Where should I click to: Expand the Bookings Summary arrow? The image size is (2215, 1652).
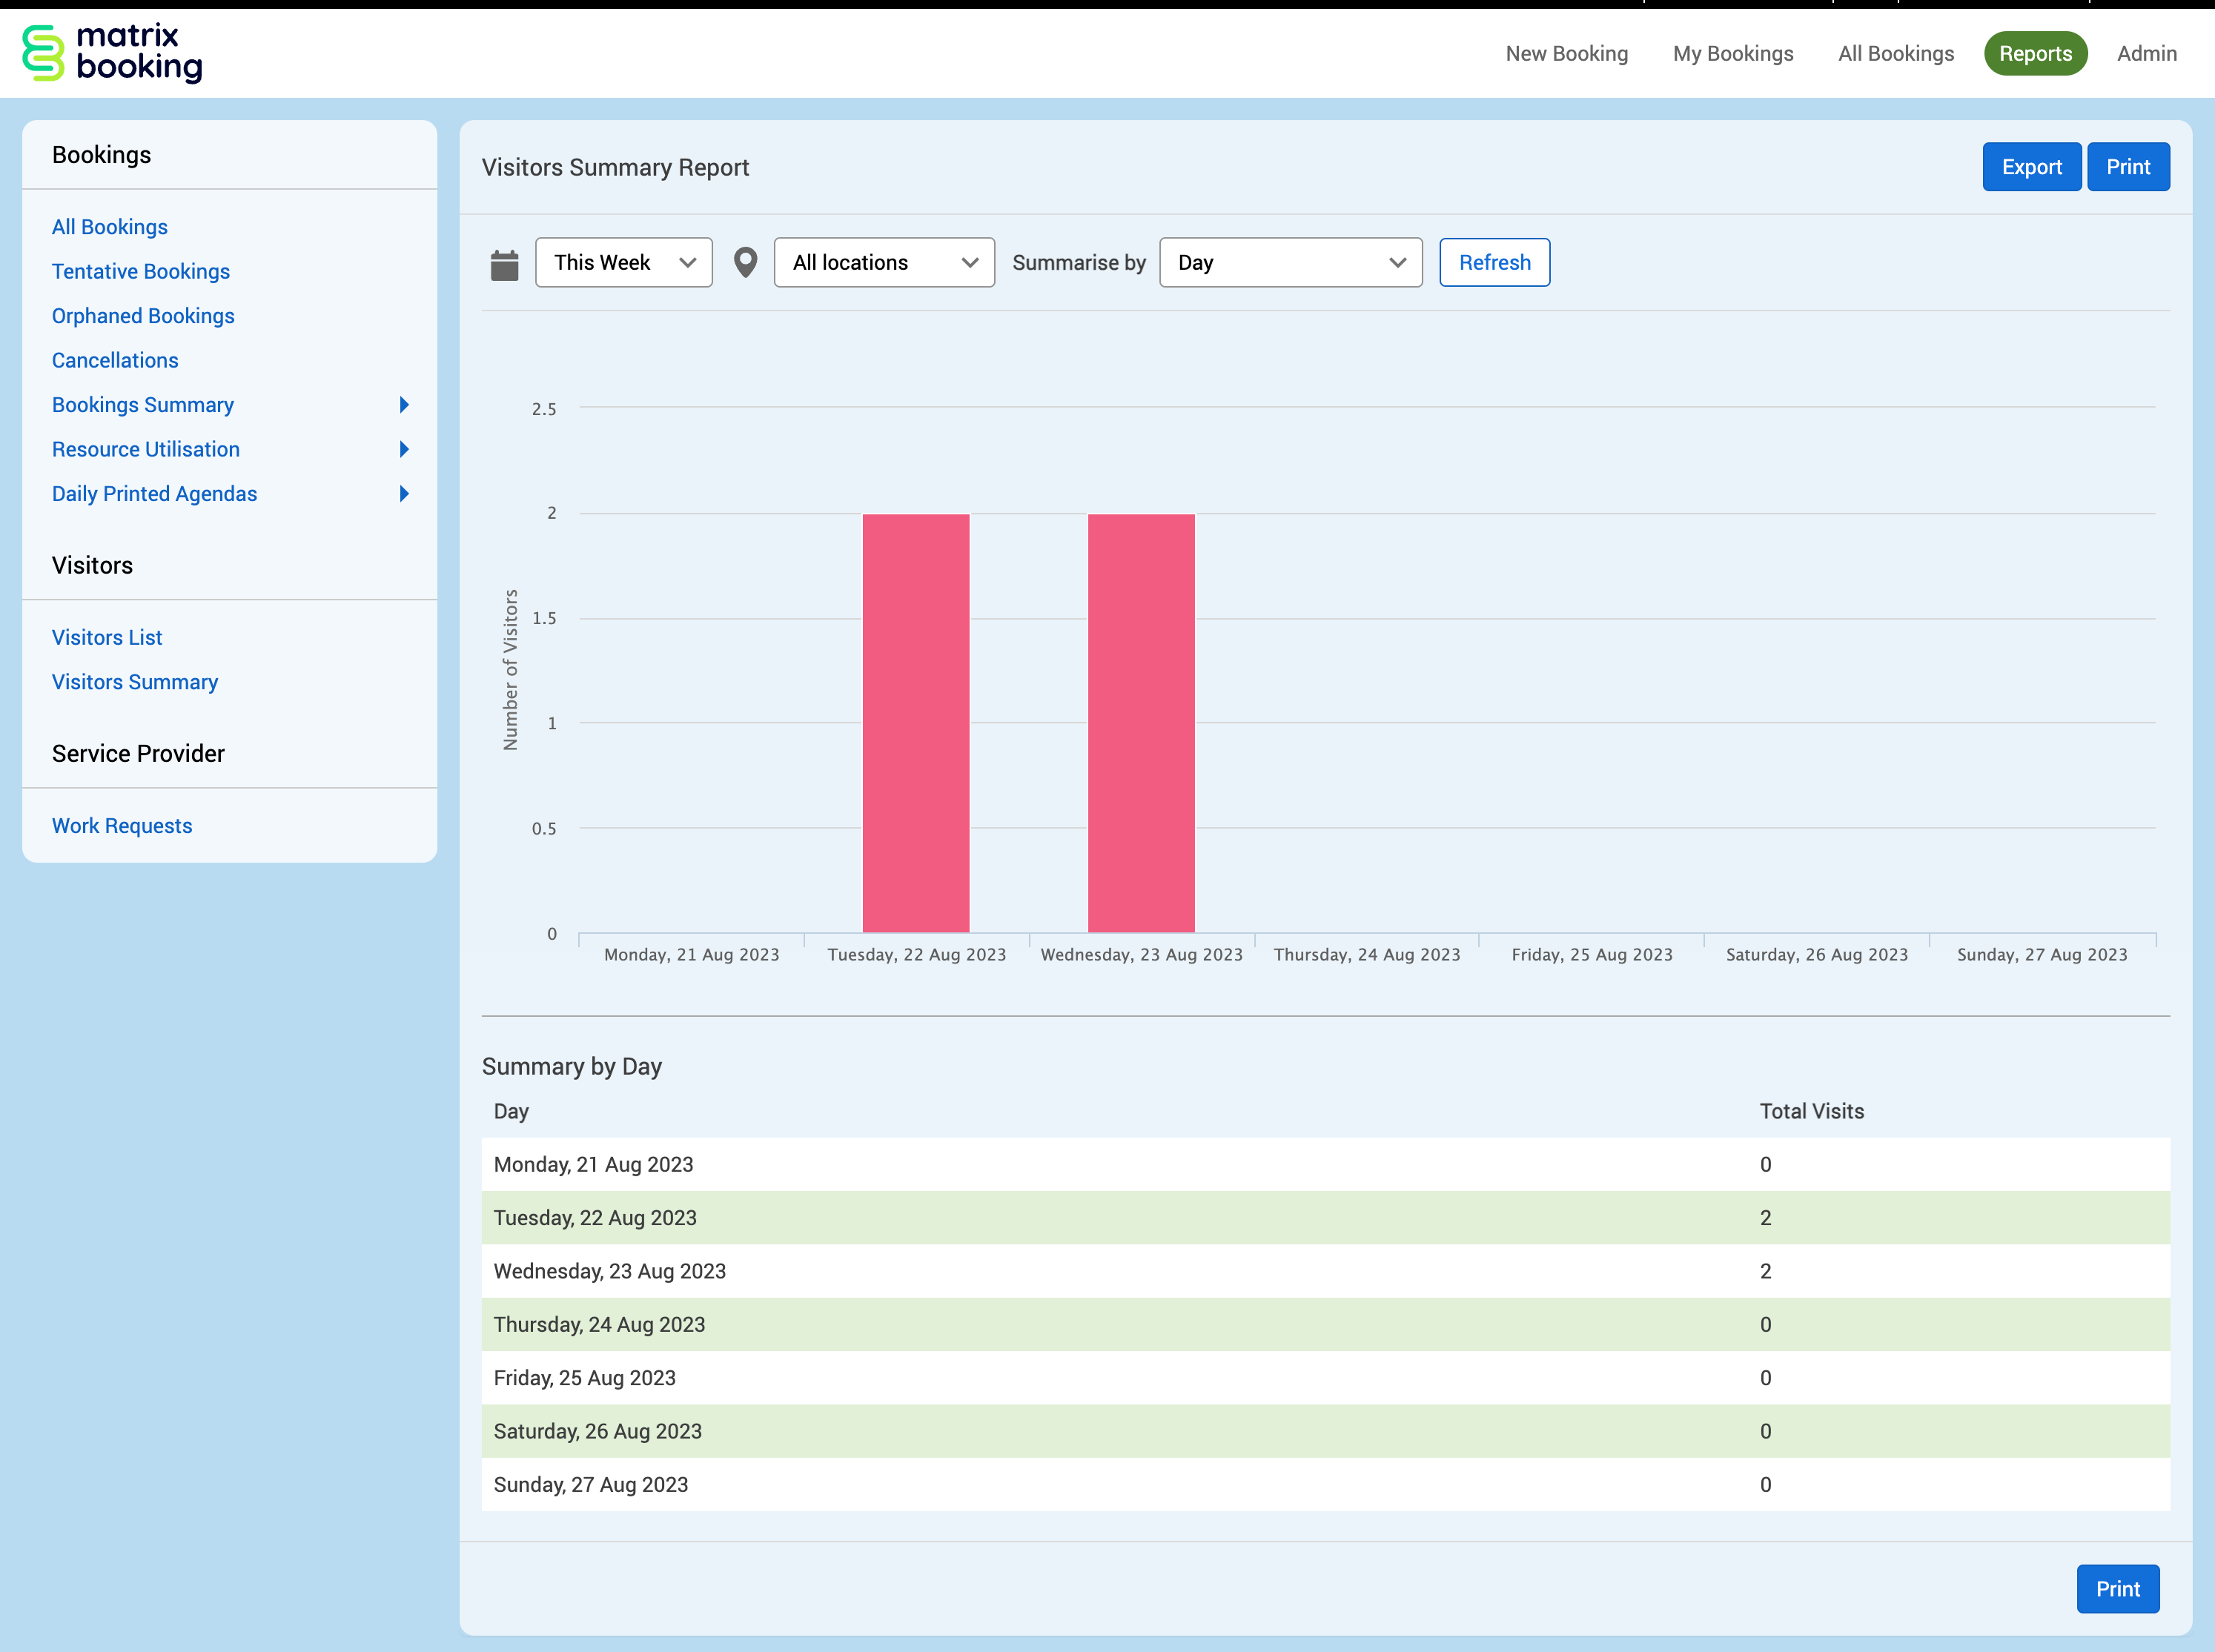click(x=404, y=405)
